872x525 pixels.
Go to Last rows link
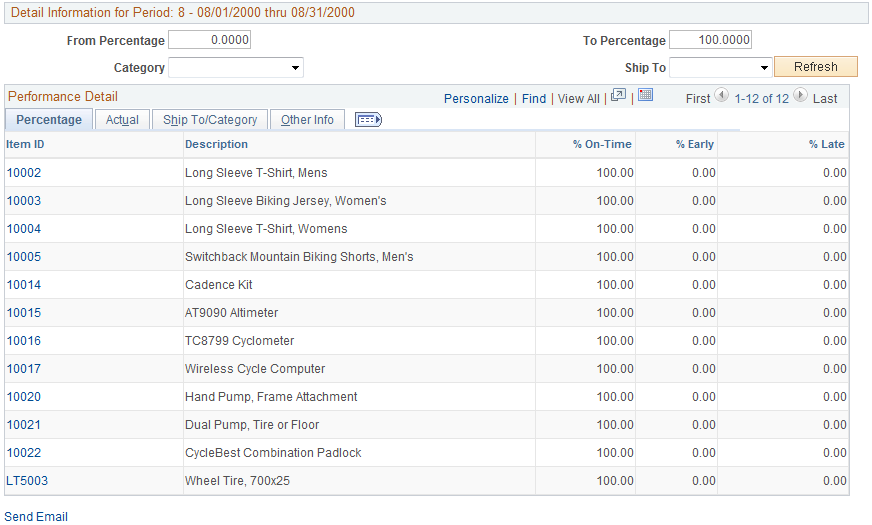pyautogui.click(x=825, y=99)
